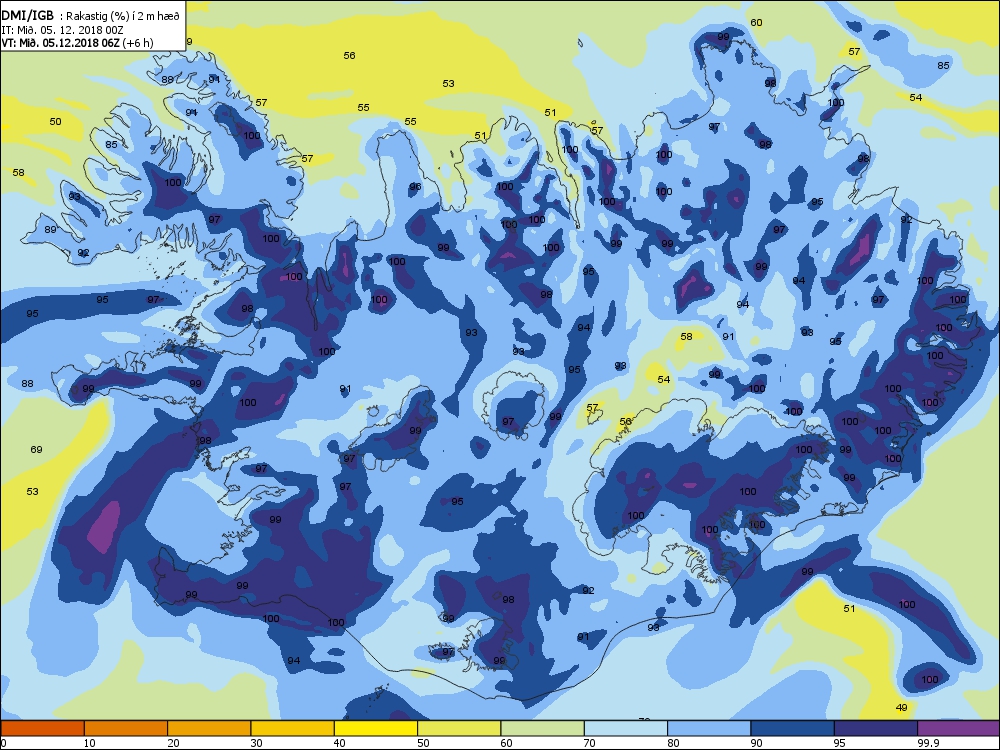Click the '89' humidity value on the map
This screenshot has height=750, width=1000.
[x=50, y=230]
